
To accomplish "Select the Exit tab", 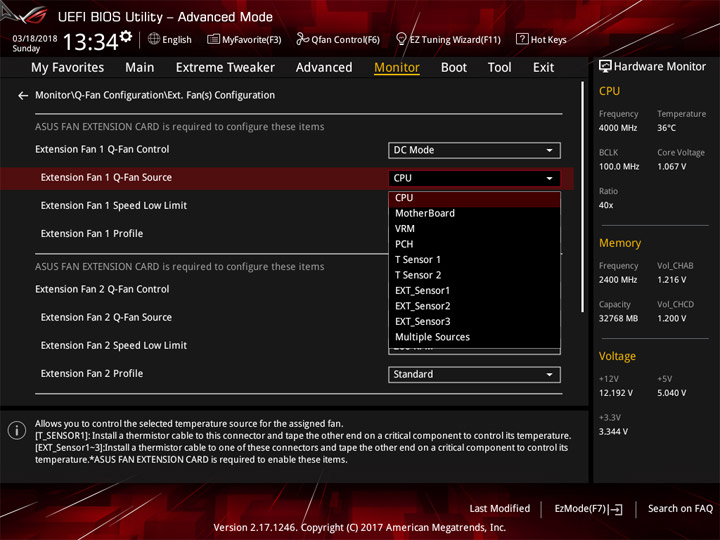I will [543, 68].
